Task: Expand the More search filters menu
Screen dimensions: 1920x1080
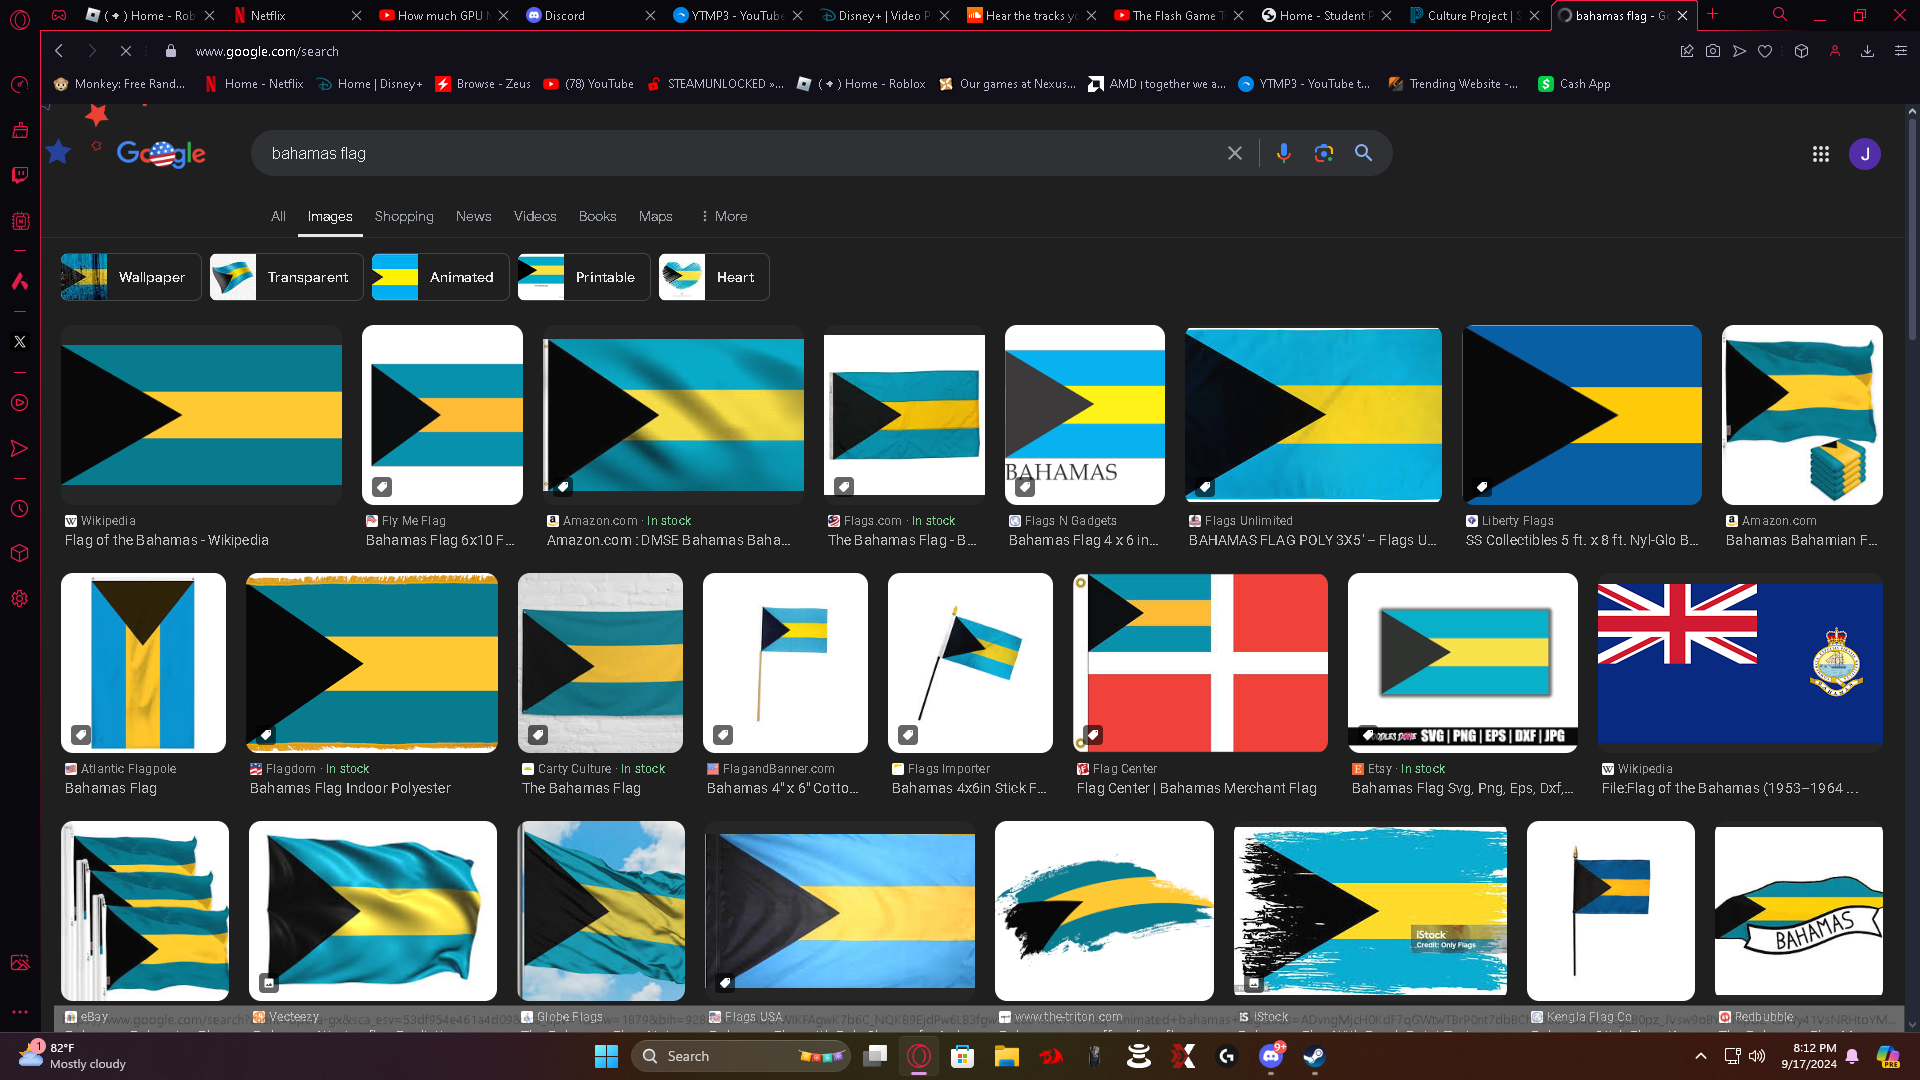Action: [x=724, y=216]
